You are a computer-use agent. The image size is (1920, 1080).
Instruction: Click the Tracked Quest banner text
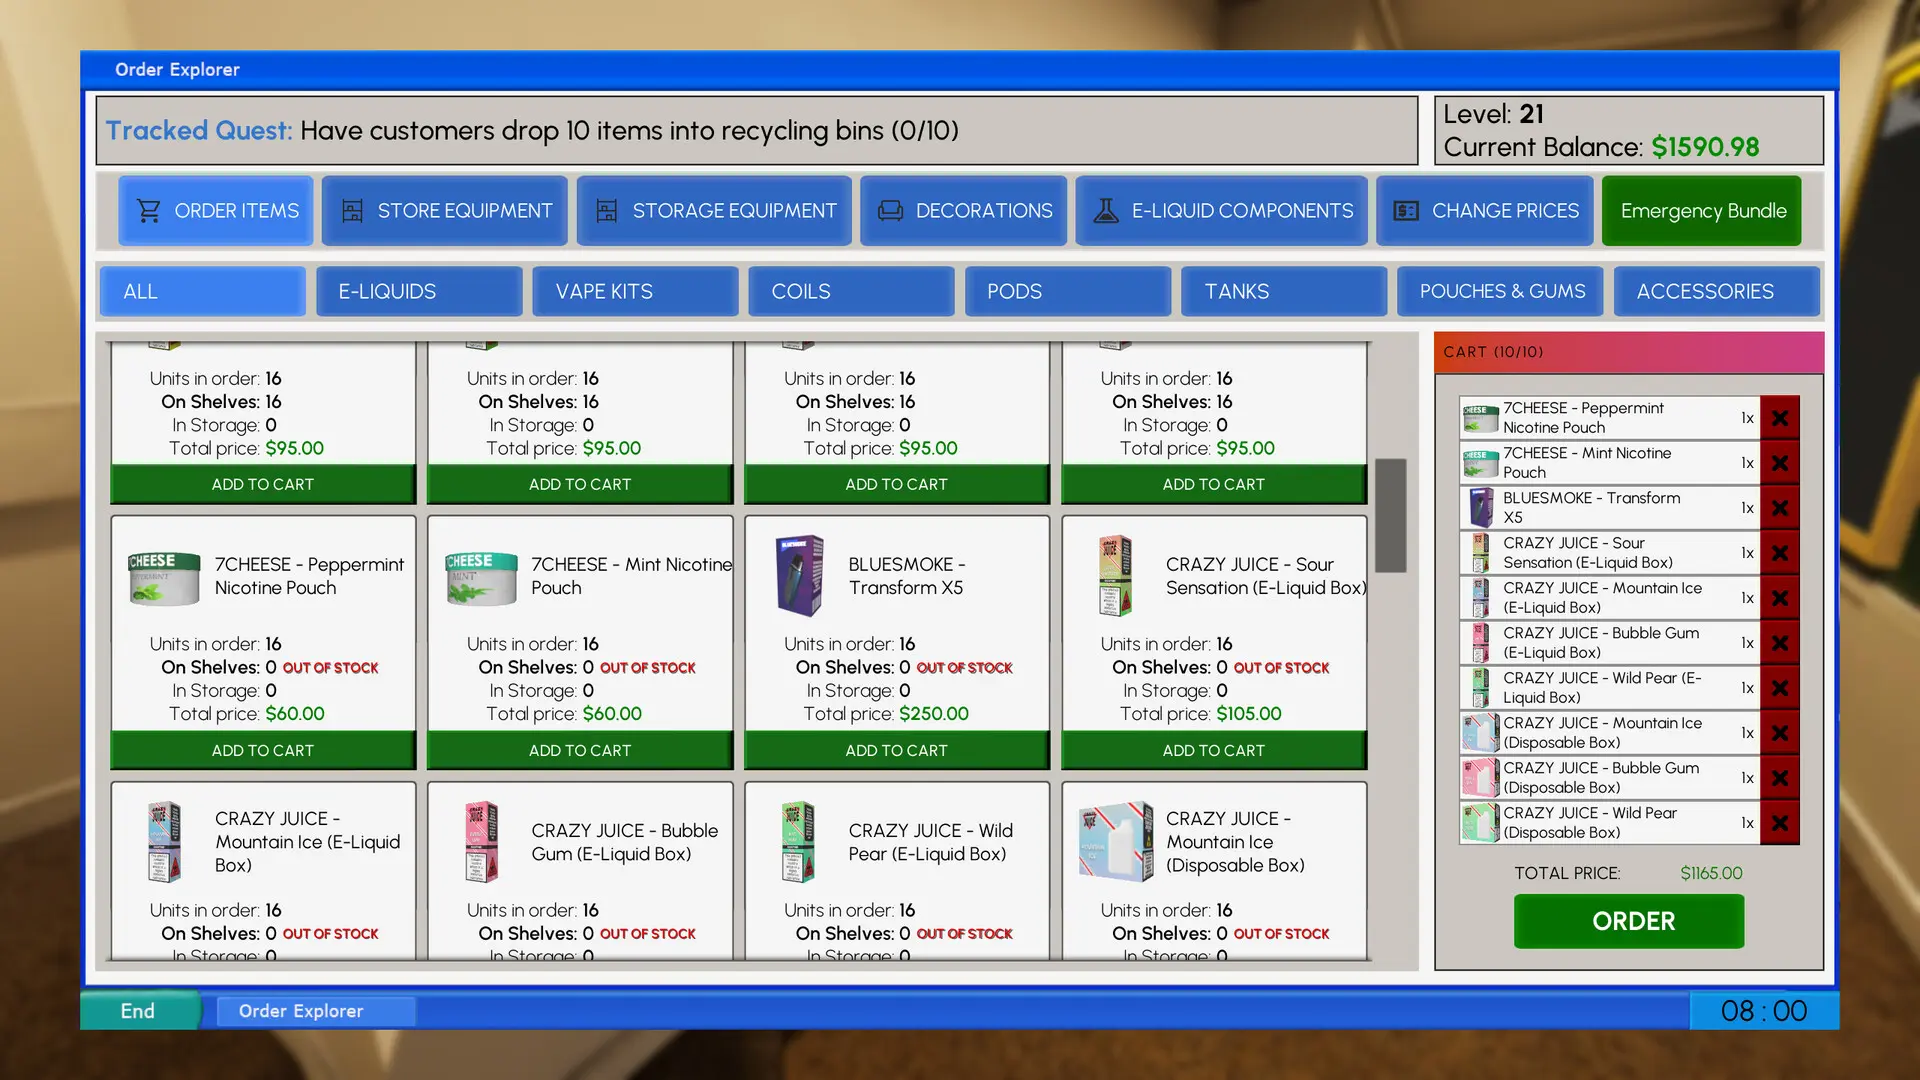(x=532, y=131)
